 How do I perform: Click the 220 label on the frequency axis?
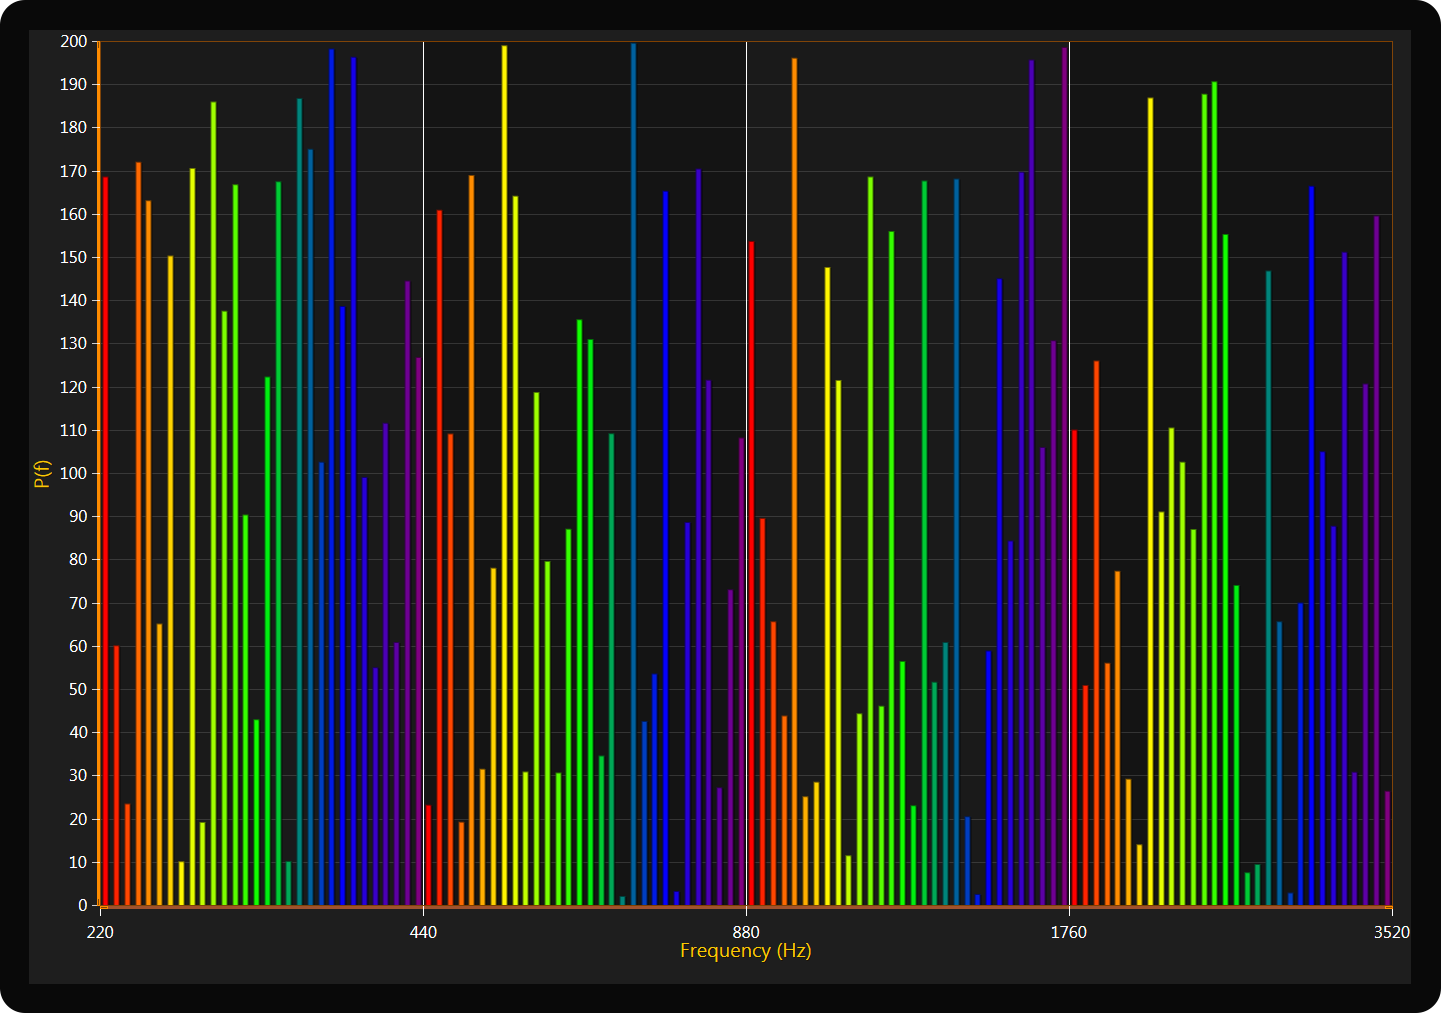pyautogui.click(x=100, y=933)
